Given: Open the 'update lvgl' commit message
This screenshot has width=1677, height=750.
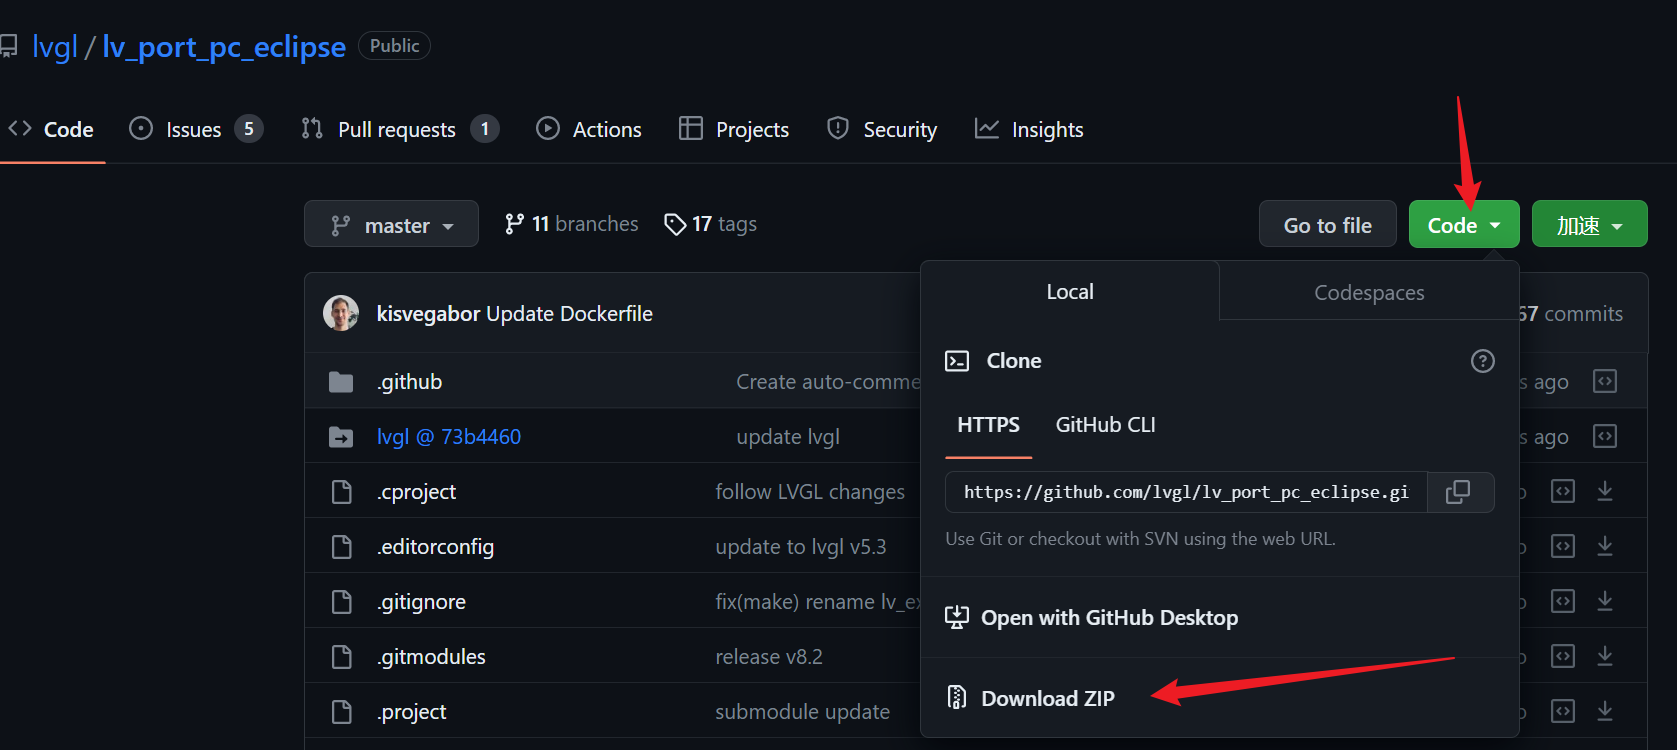Looking at the screenshot, I should point(788,437).
